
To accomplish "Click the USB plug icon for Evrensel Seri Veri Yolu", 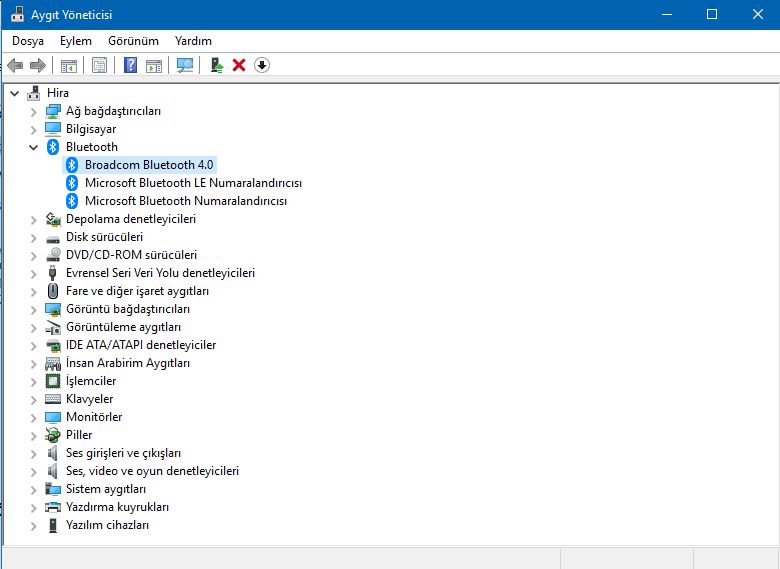I will pyautogui.click(x=52, y=273).
